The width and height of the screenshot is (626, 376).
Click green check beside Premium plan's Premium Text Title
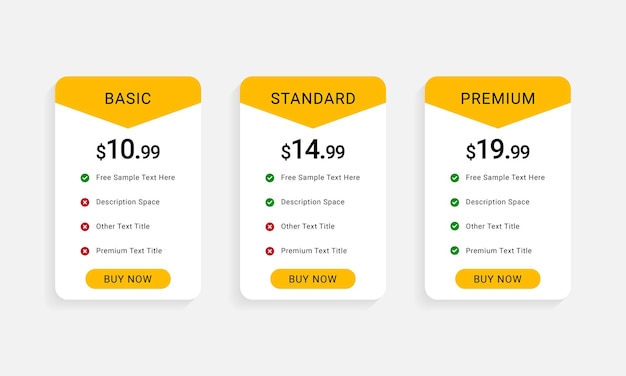click(x=455, y=251)
